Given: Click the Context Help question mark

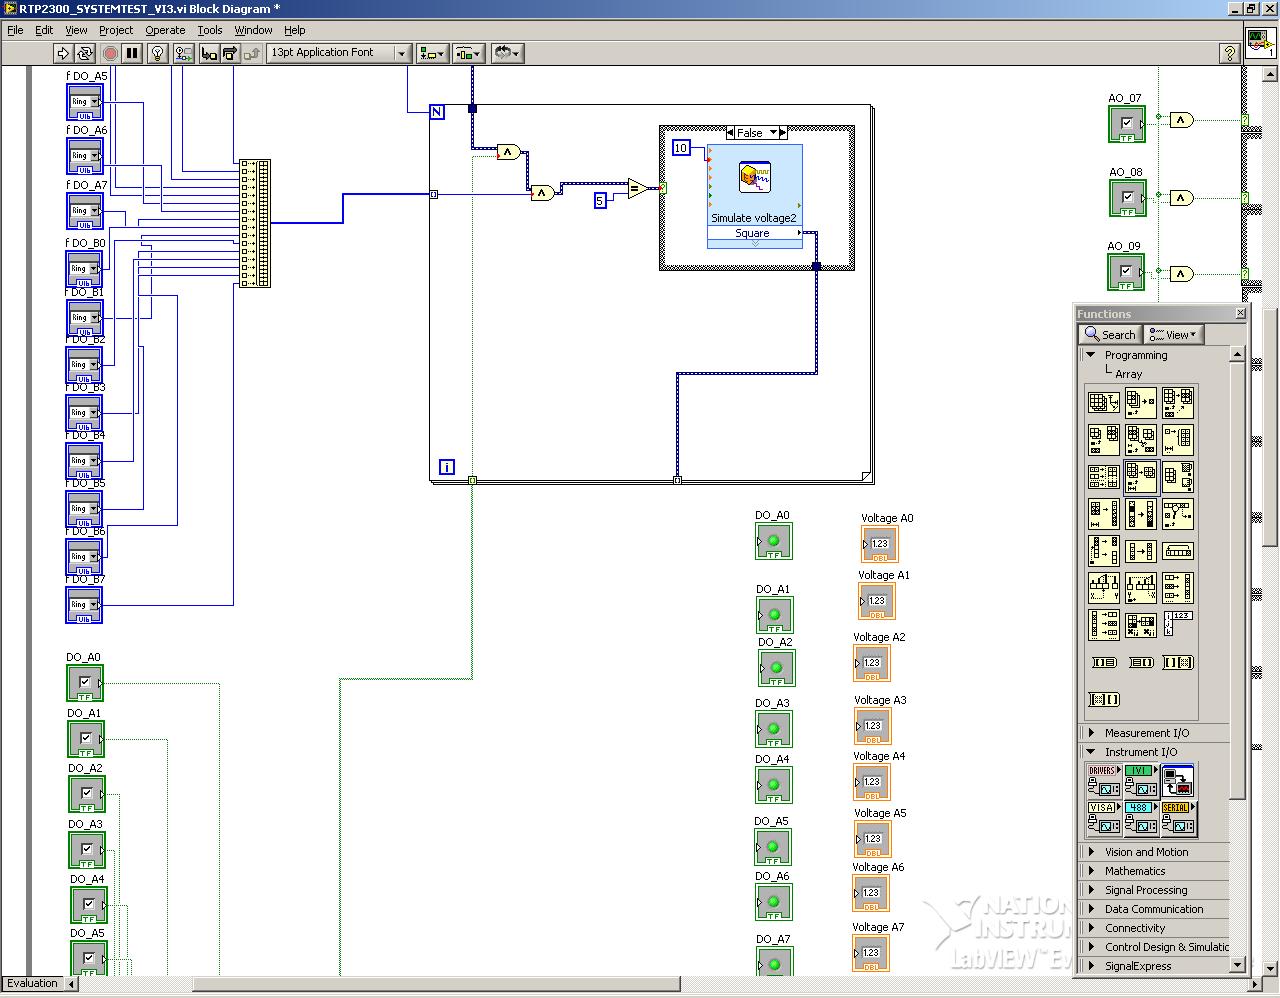Looking at the screenshot, I should (1230, 54).
